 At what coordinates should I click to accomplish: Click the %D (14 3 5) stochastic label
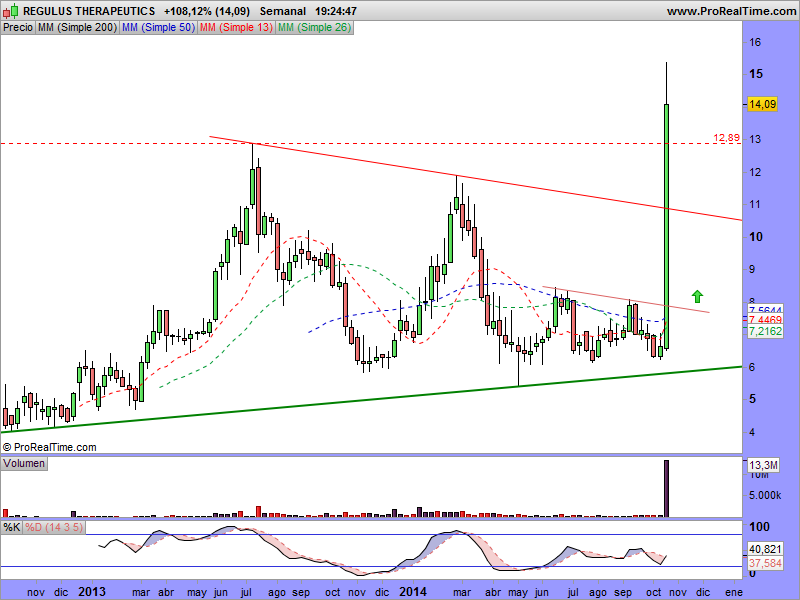tap(54, 527)
